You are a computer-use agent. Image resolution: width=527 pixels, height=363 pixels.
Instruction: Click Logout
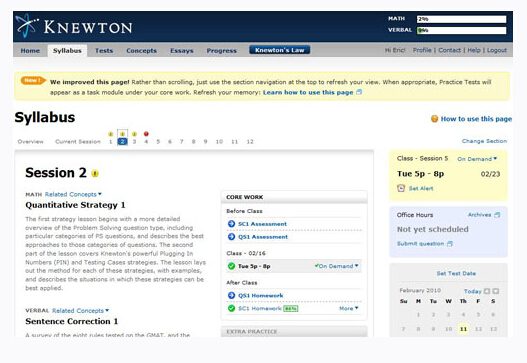tap(497, 50)
